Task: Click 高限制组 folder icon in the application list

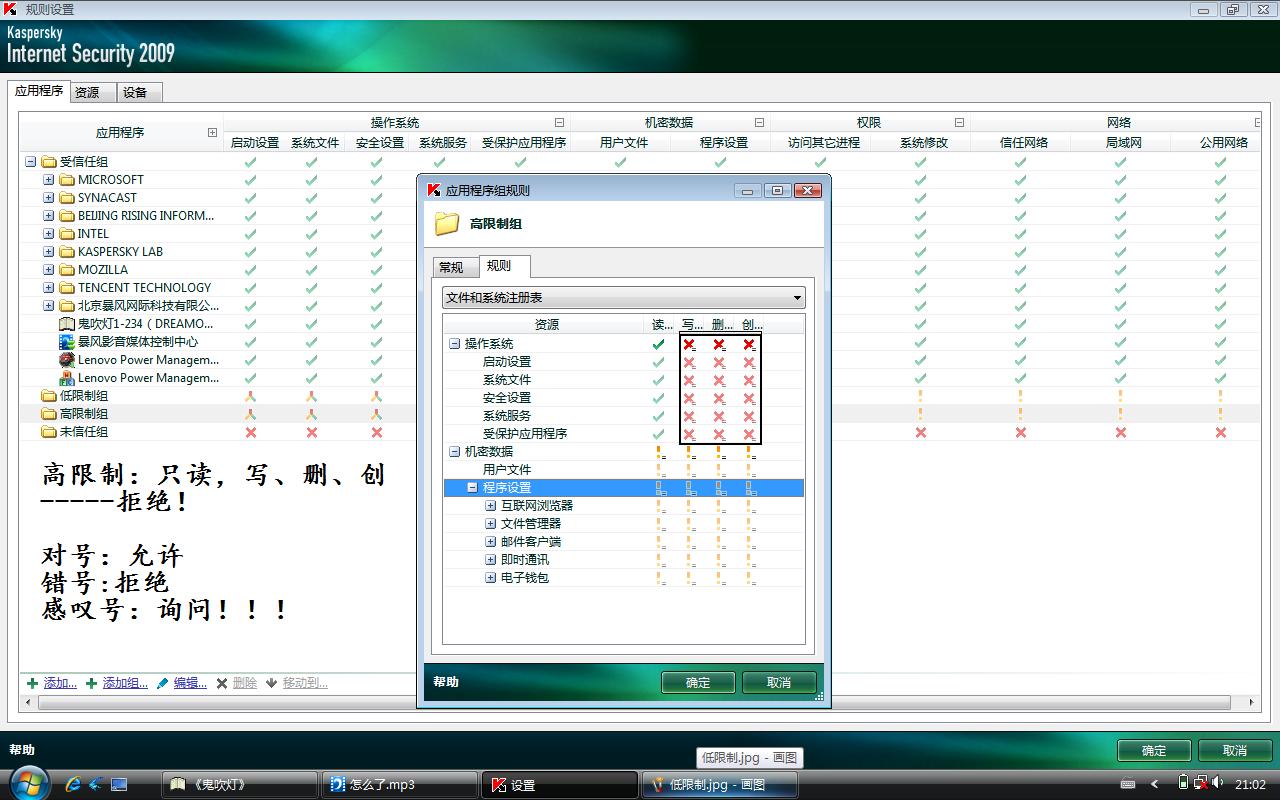Action: click(49, 414)
